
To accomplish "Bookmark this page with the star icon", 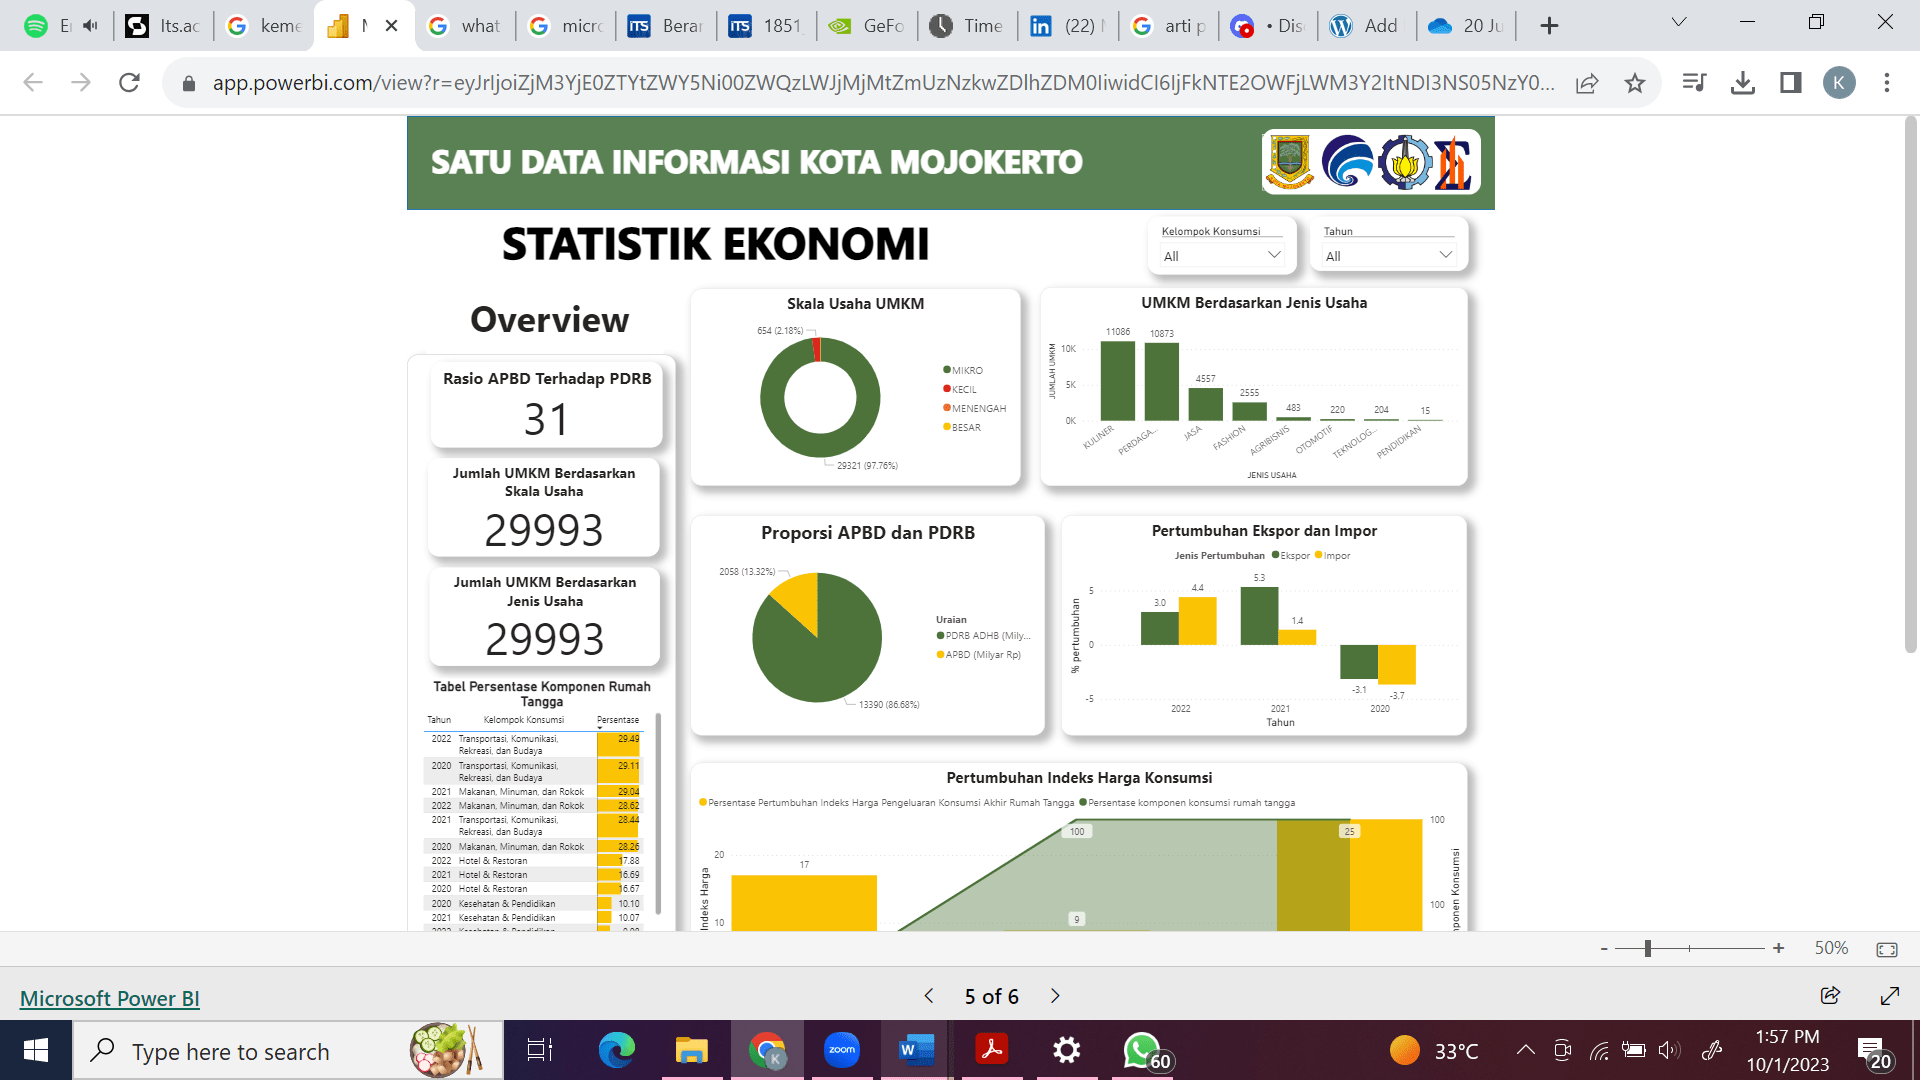I will click(x=1634, y=83).
